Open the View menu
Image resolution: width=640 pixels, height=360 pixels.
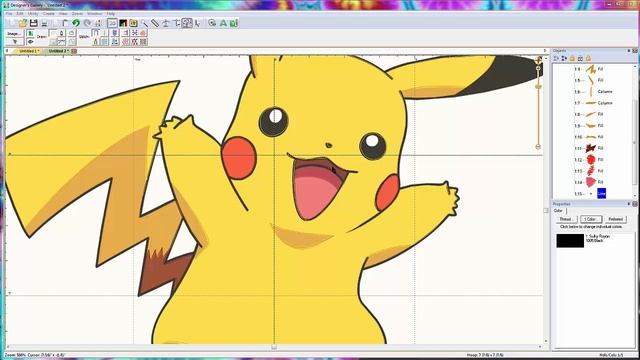(63, 13)
